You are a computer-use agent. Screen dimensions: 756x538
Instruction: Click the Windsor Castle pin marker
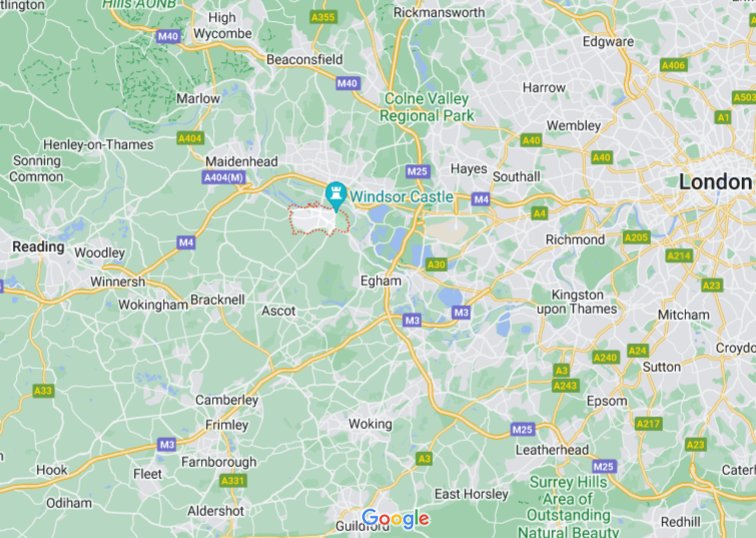(x=336, y=196)
